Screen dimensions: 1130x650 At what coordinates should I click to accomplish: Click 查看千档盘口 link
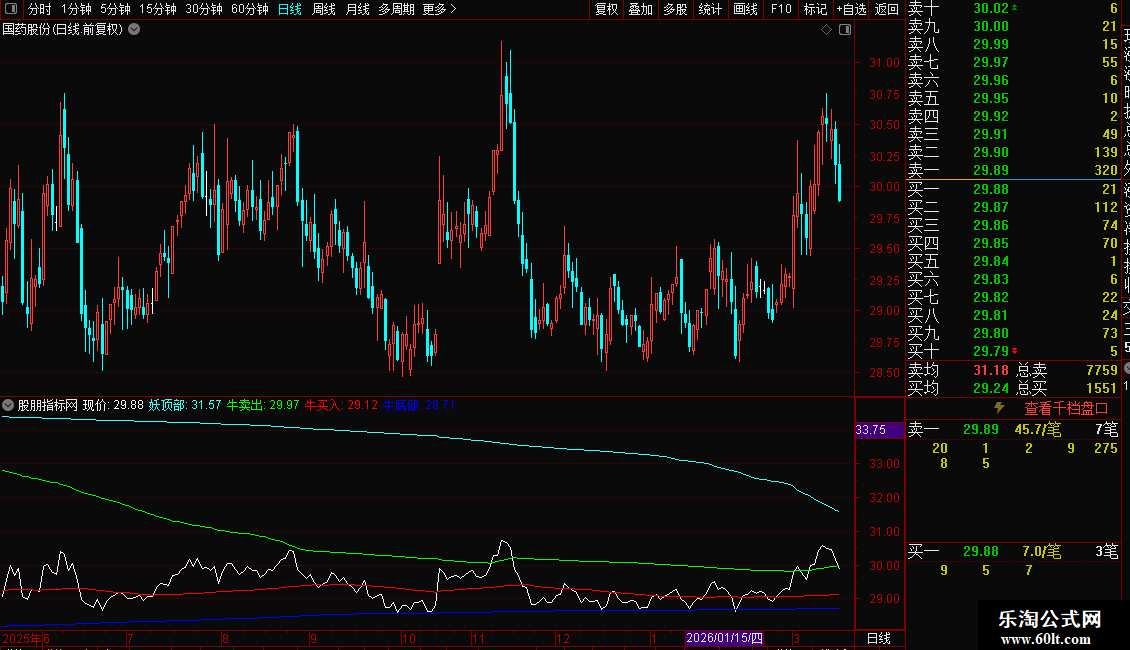(1066, 408)
